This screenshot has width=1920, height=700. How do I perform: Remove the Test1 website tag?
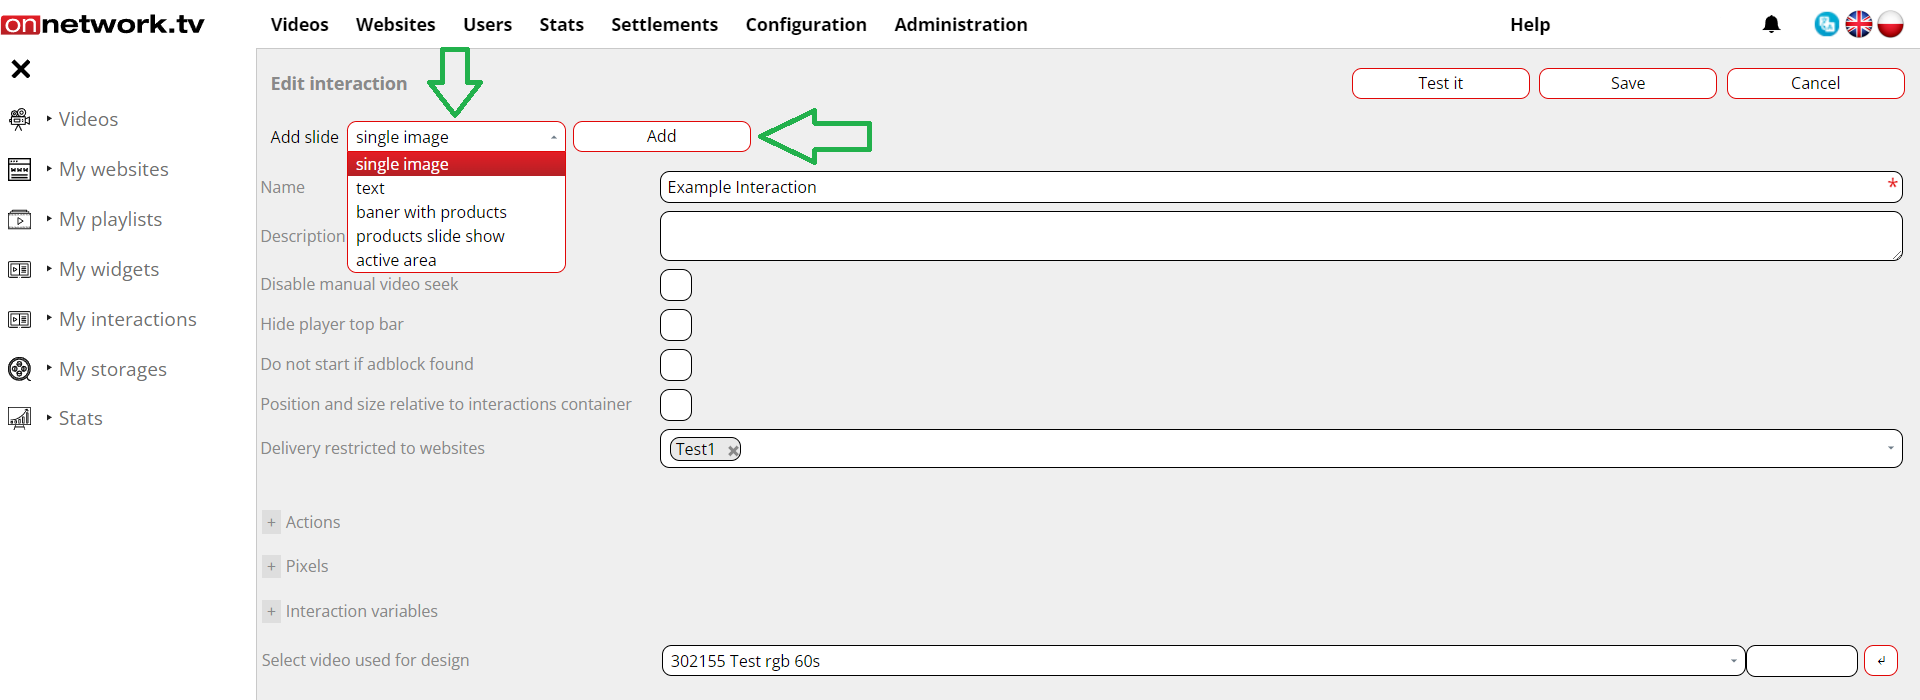[733, 450]
